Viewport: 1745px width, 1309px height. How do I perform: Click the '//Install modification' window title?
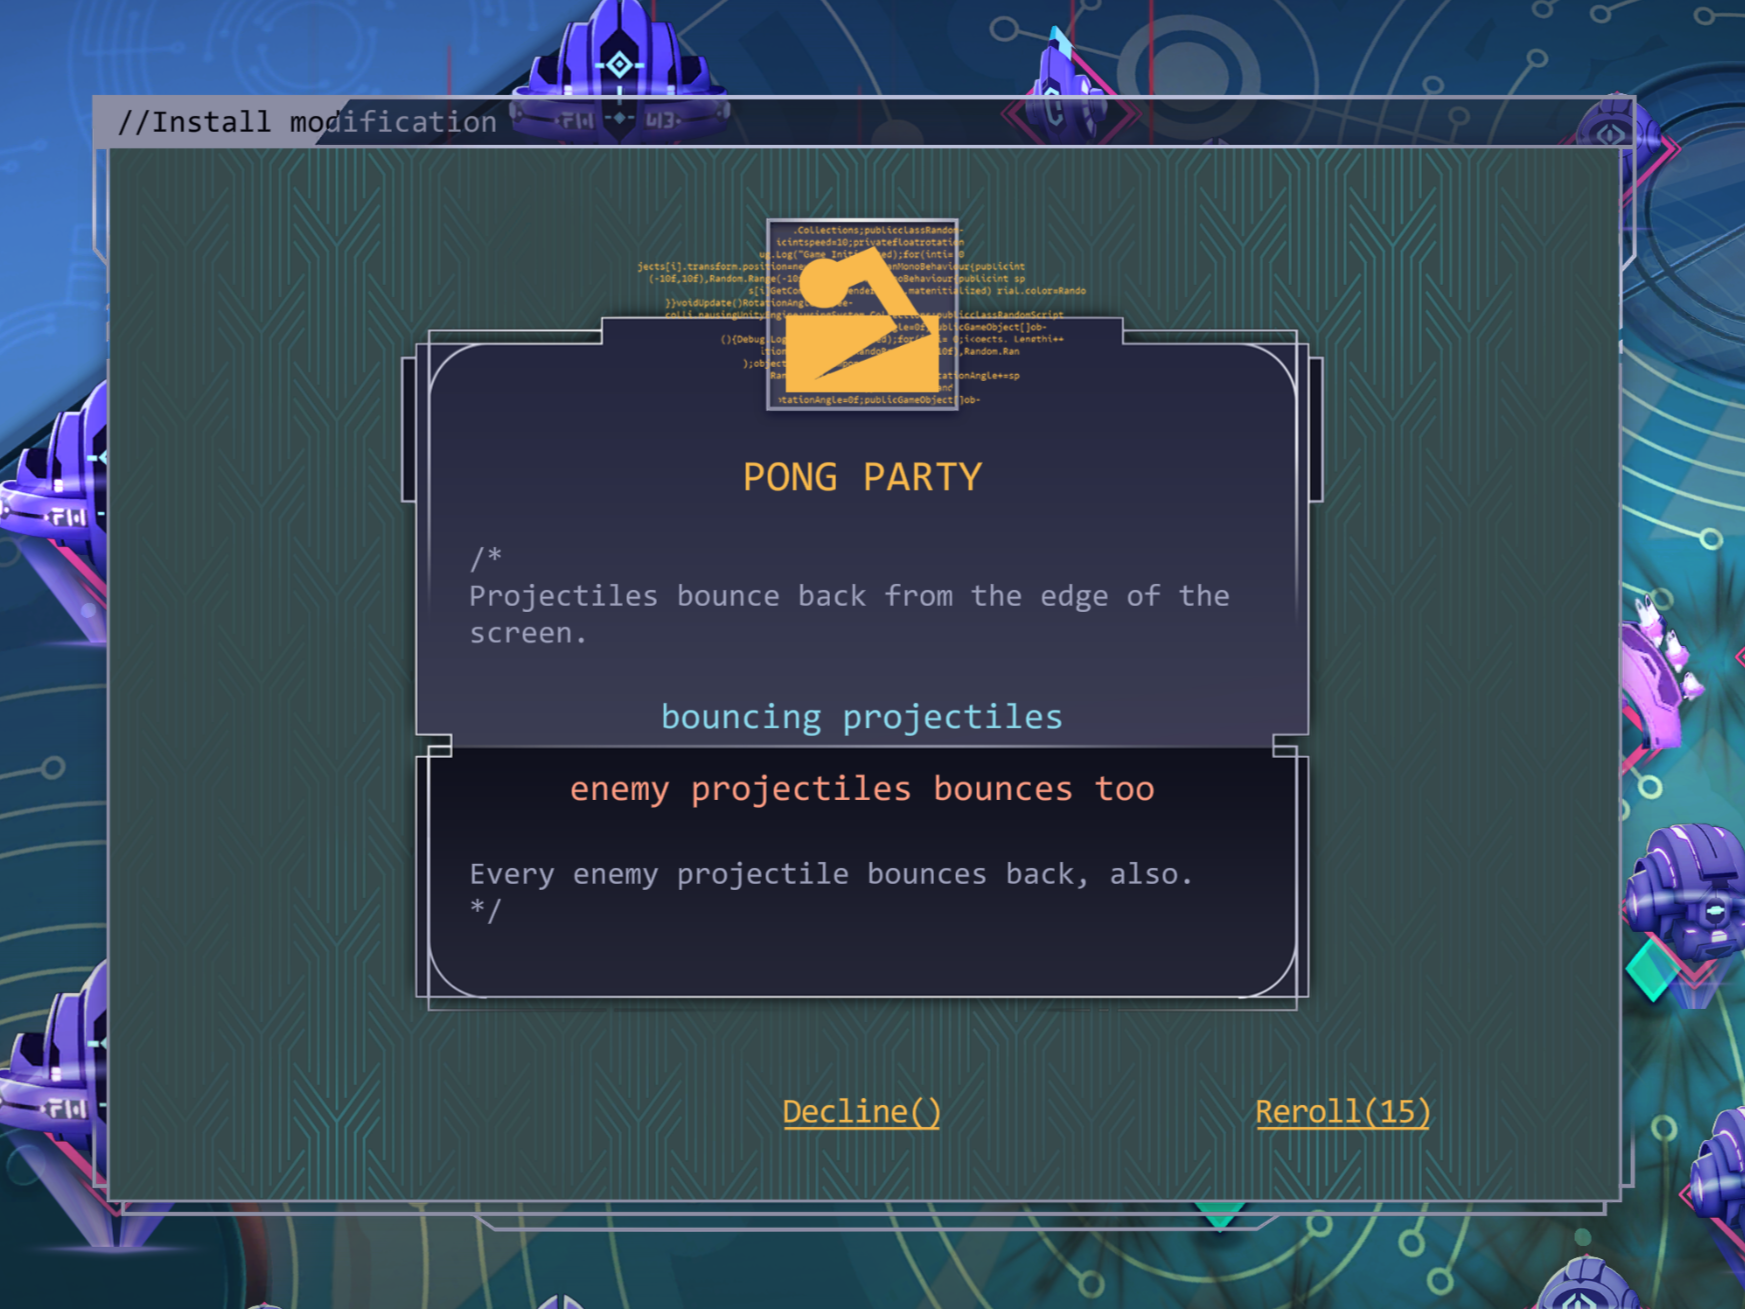pyautogui.click(x=307, y=122)
